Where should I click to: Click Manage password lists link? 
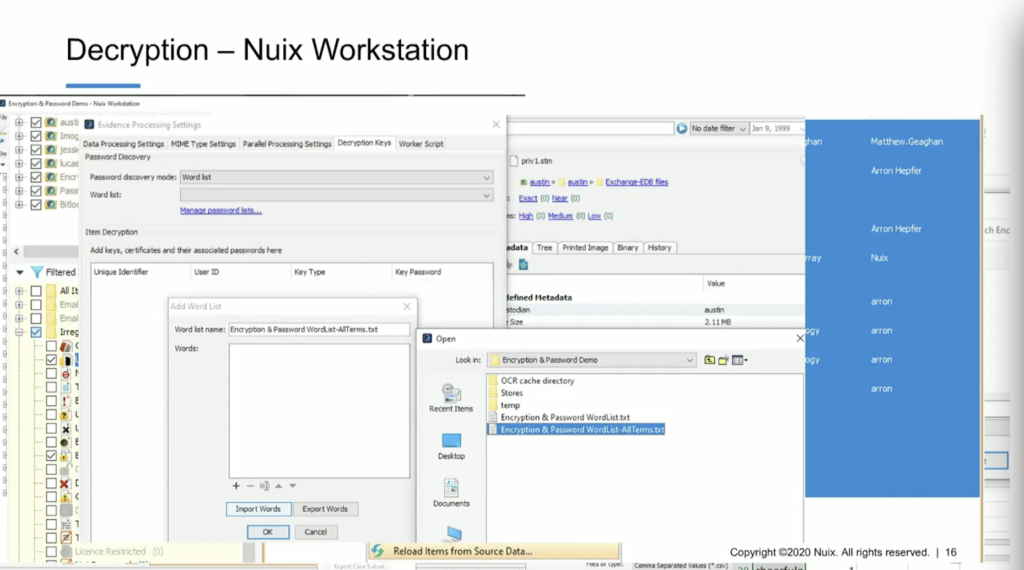click(x=221, y=210)
